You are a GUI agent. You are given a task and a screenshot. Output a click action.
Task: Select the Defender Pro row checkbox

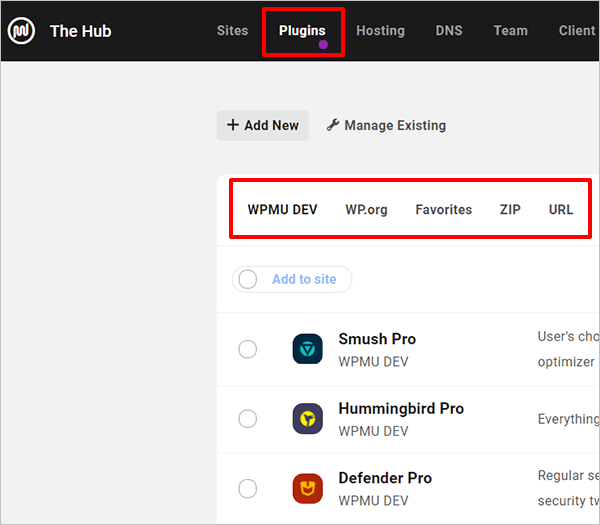point(248,488)
